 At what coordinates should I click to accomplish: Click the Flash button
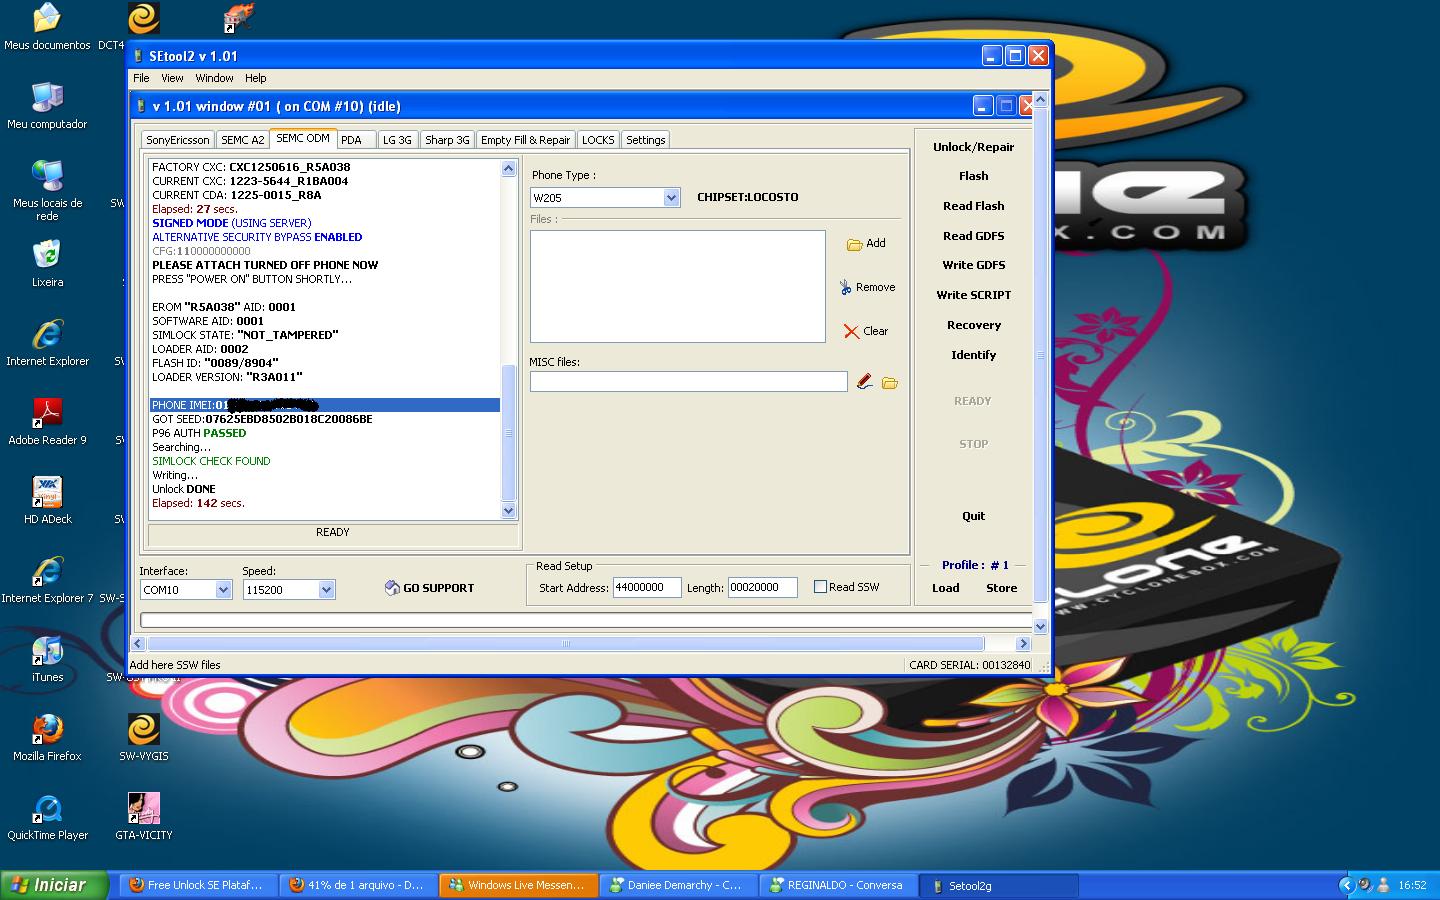[x=973, y=176]
